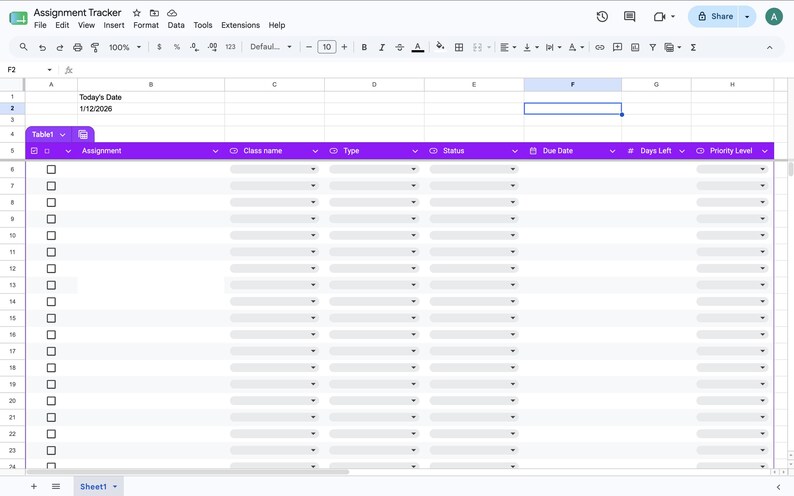Click the undo arrow icon
This screenshot has width=794, height=496.
pos(42,48)
